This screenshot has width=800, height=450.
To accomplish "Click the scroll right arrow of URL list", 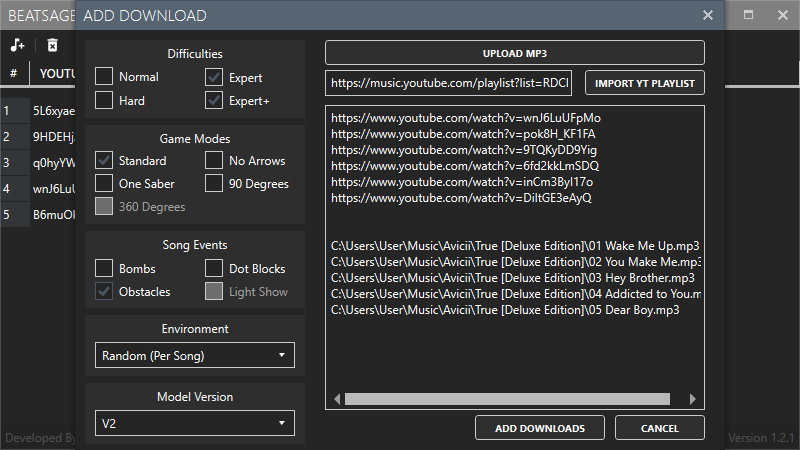I will pos(692,398).
